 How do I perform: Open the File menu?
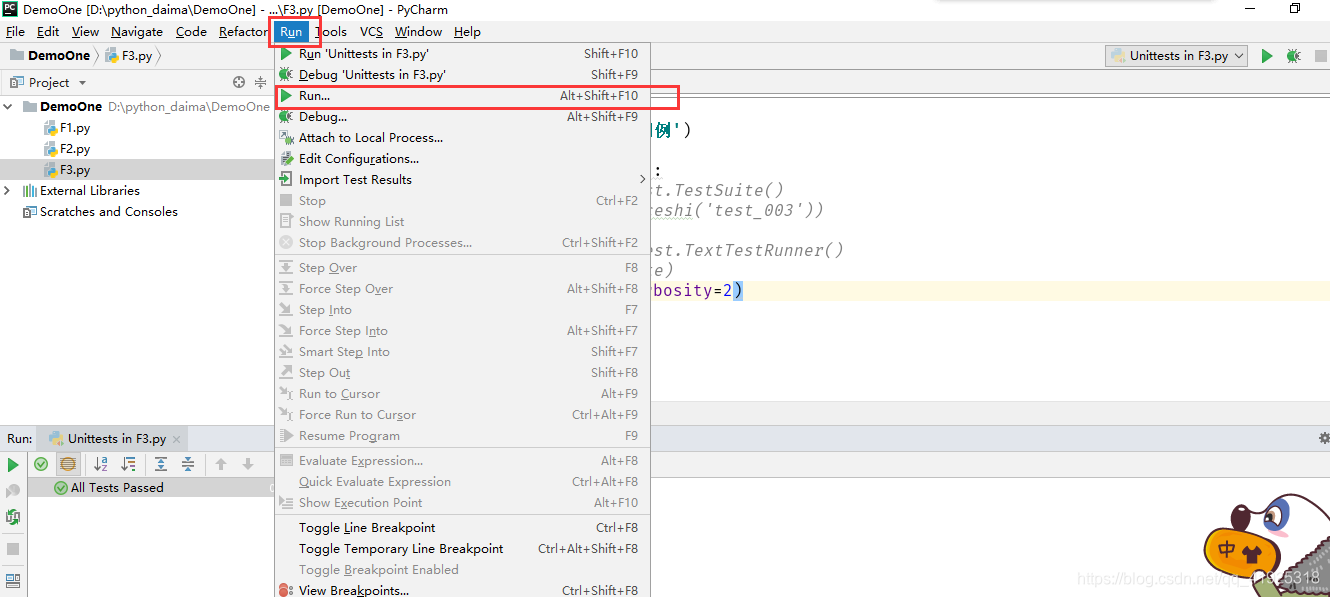coord(15,32)
